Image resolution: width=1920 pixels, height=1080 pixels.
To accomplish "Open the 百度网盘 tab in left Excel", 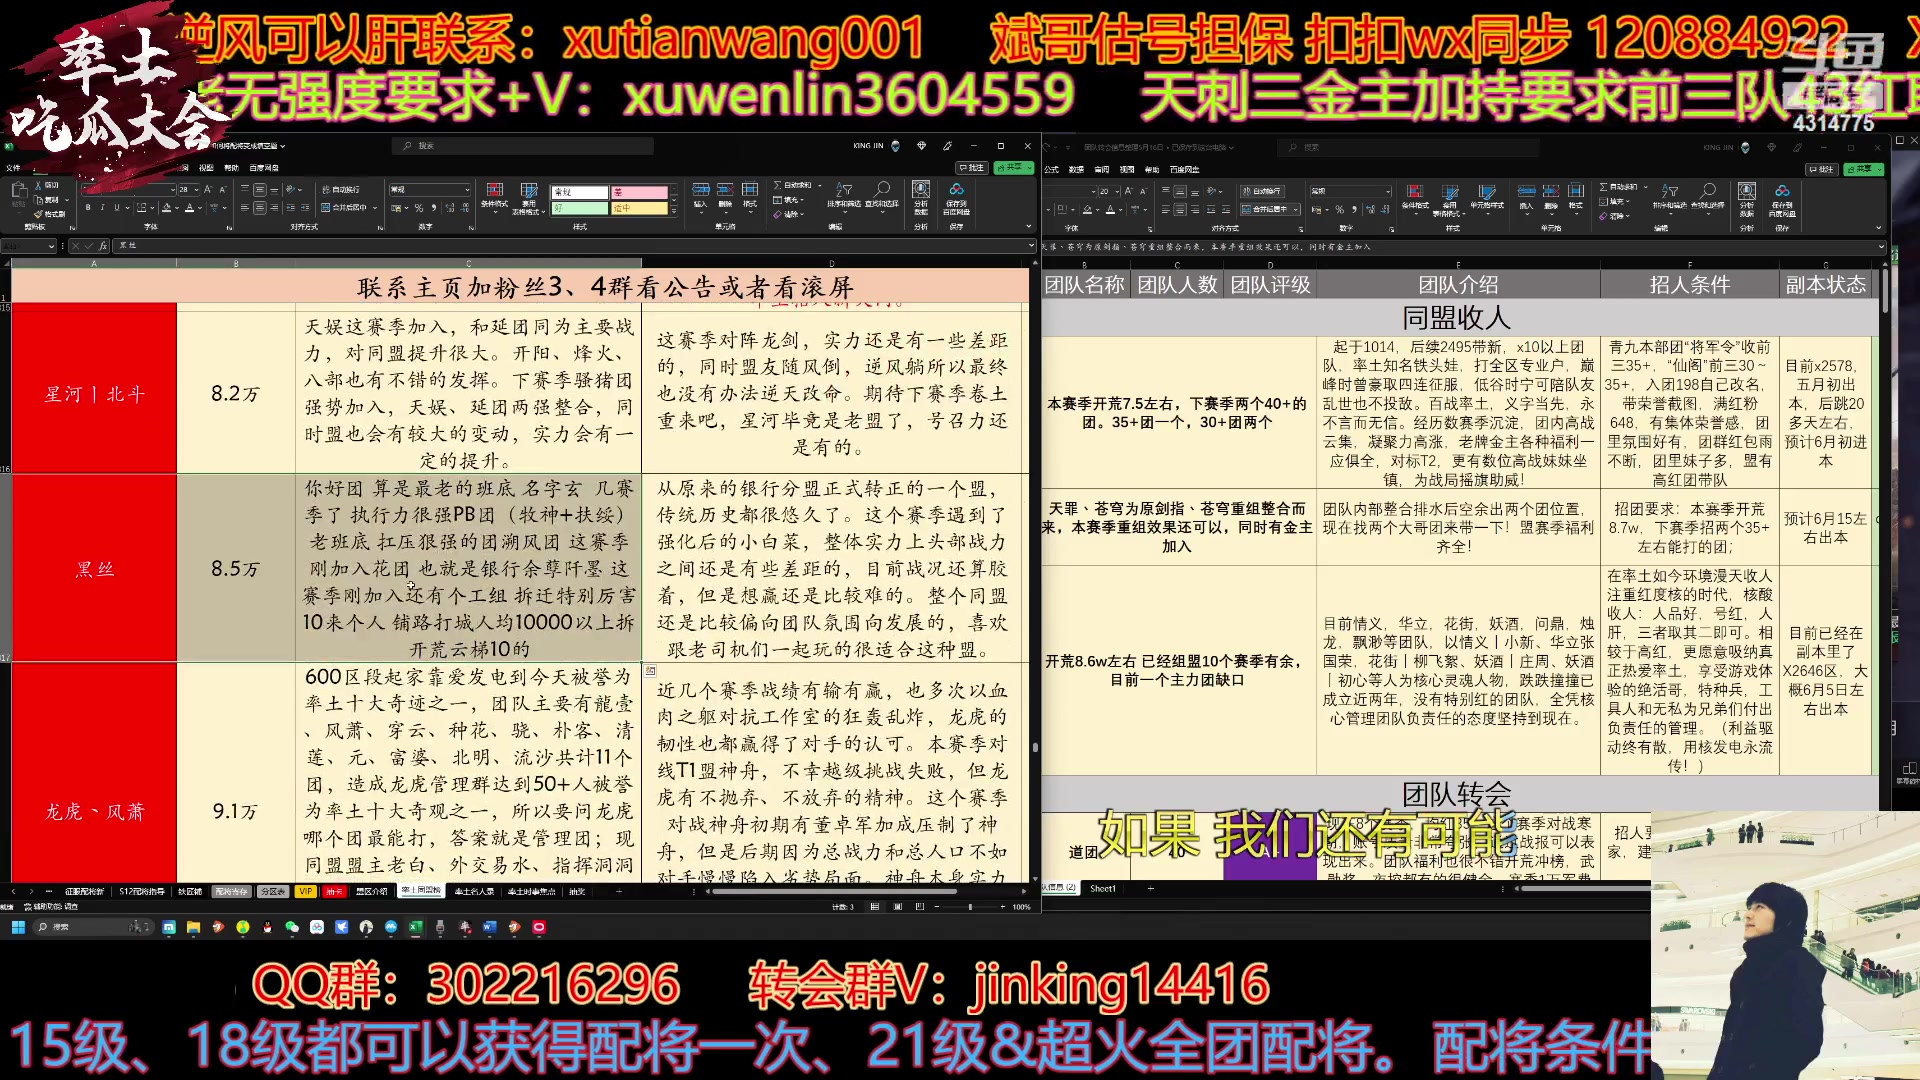I will click(264, 168).
